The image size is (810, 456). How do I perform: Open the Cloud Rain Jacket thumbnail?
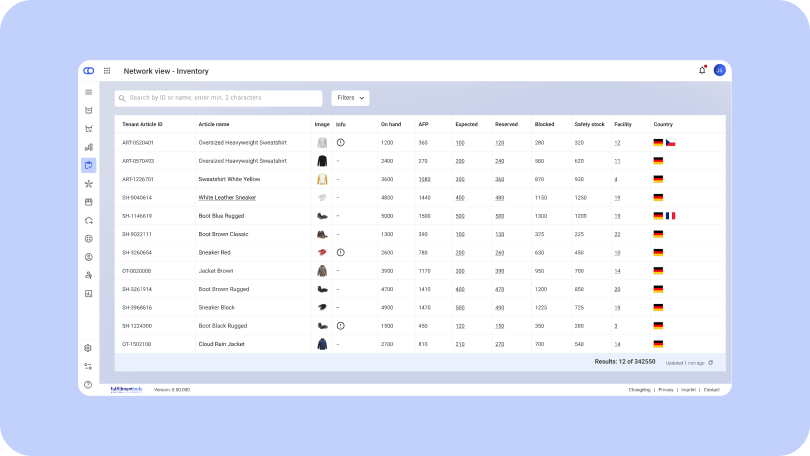[x=322, y=344]
